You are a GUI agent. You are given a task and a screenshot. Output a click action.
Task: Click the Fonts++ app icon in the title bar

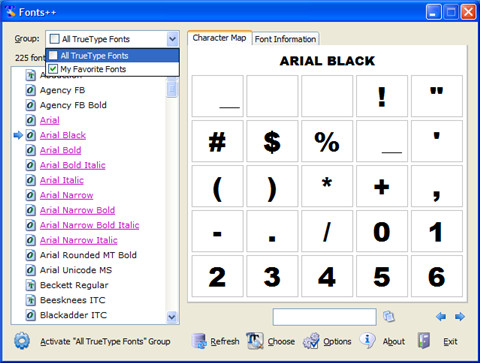(10, 12)
